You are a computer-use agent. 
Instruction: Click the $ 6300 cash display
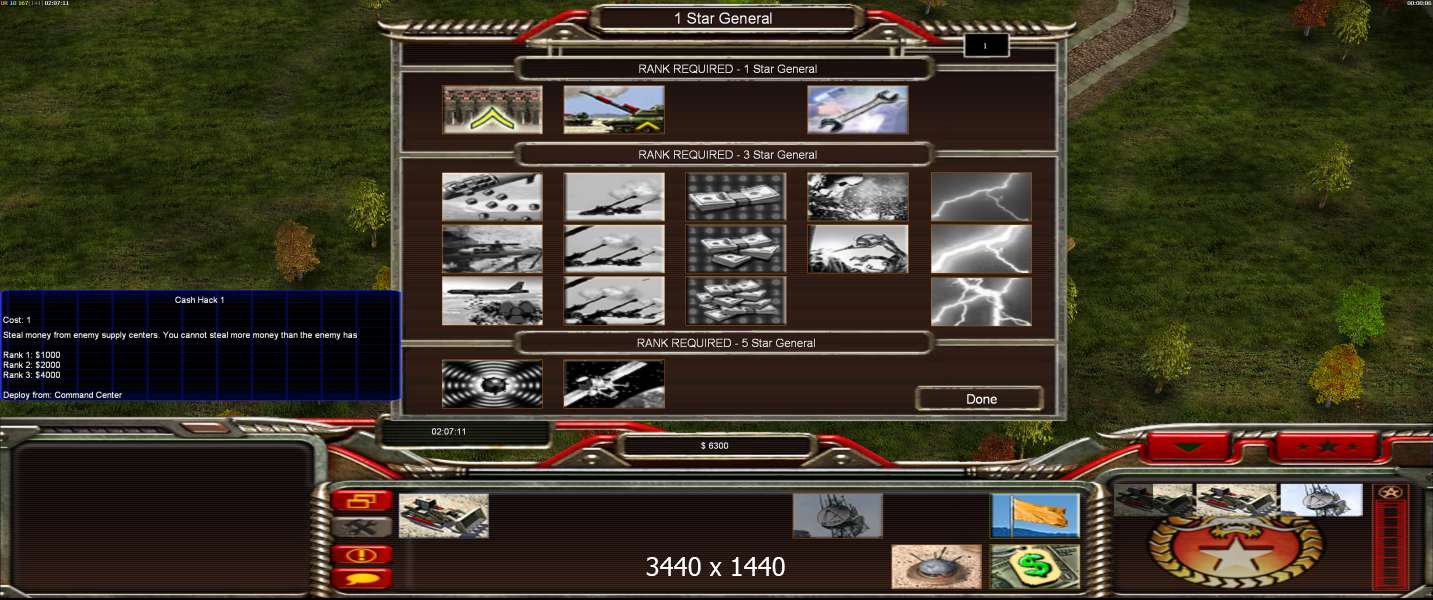coord(714,446)
